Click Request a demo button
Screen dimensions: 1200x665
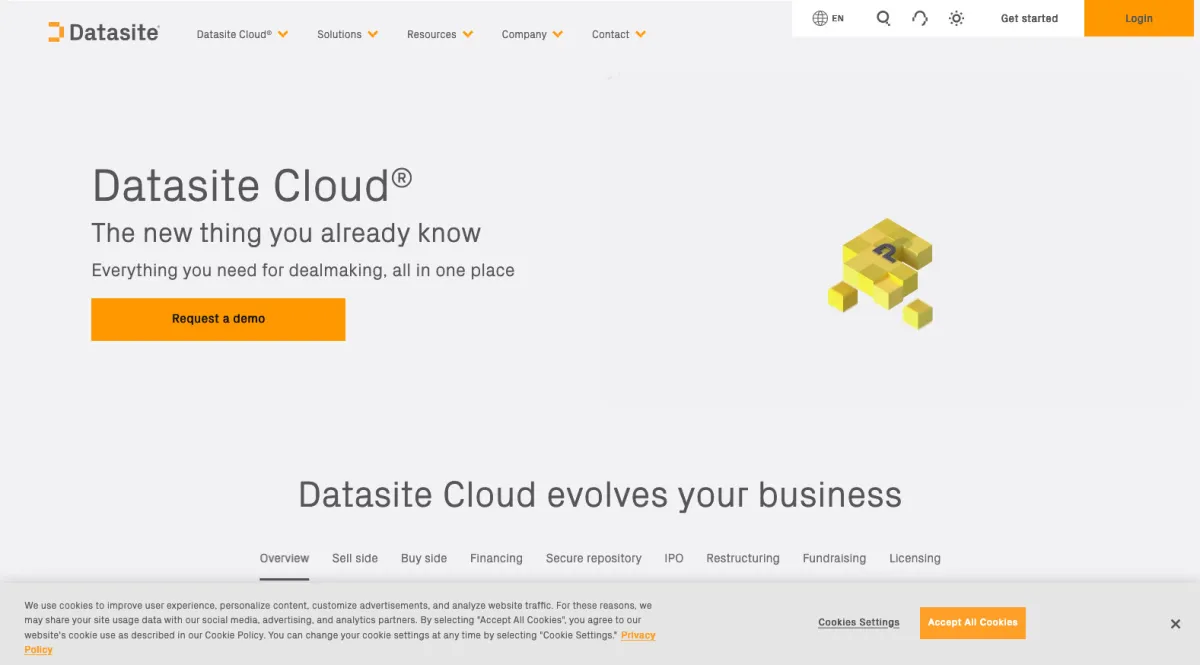[218, 319]
